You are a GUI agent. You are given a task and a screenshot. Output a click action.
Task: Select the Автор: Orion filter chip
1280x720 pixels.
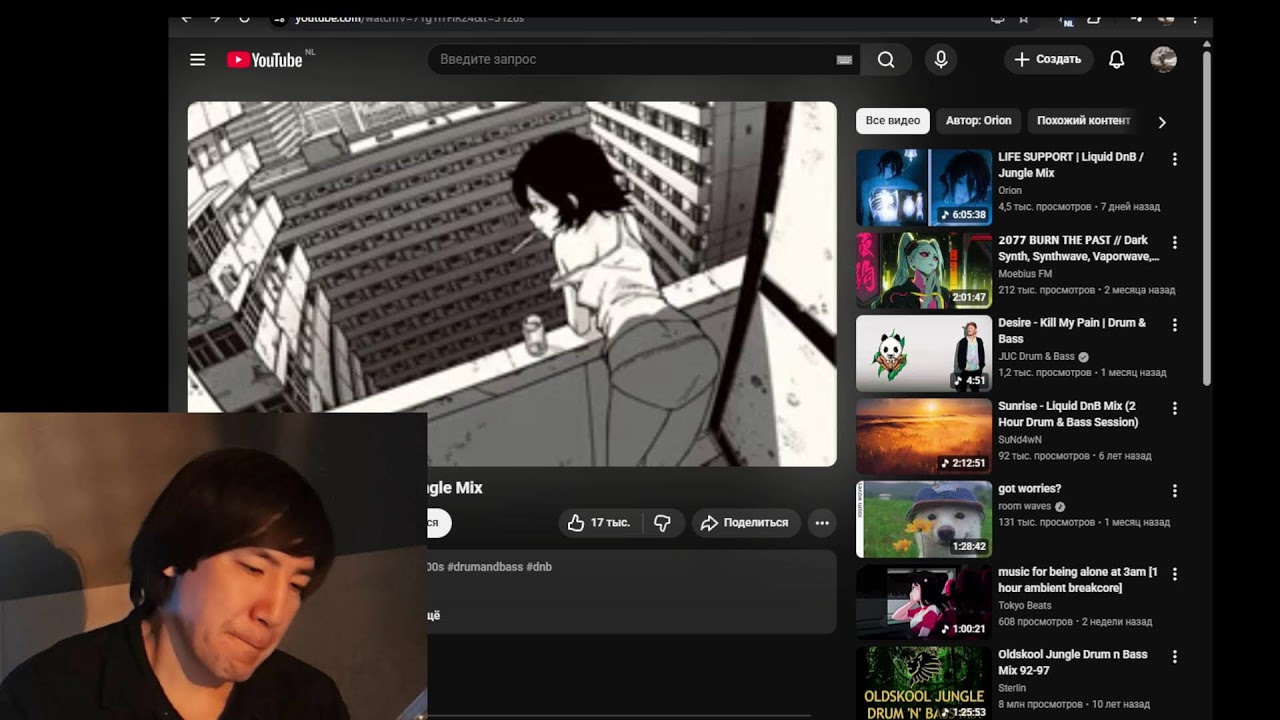coord(978,121)
